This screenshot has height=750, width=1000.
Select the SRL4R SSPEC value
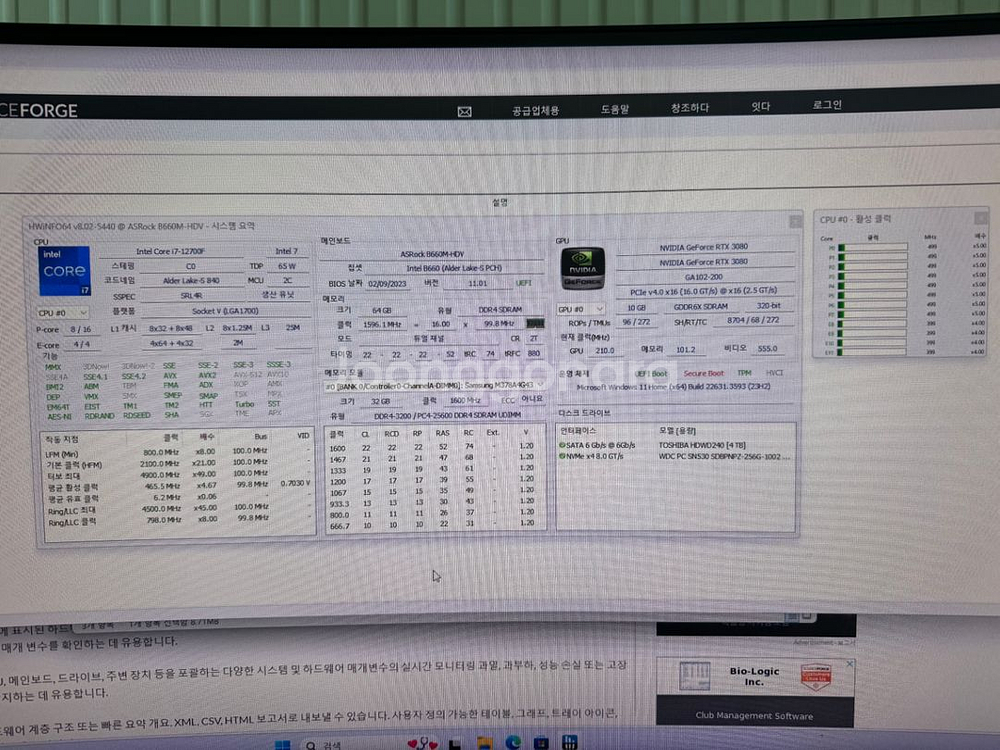tap(191, 296)
